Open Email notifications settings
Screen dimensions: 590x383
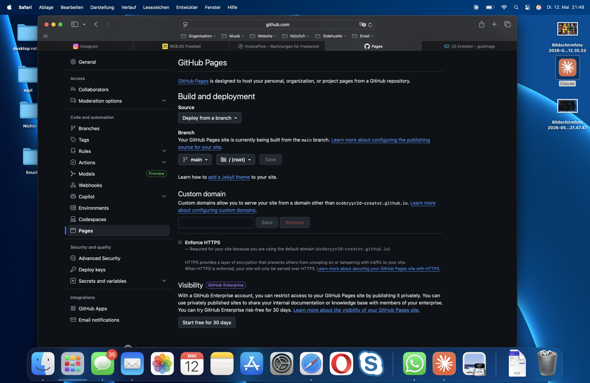[x=99, y=320]
